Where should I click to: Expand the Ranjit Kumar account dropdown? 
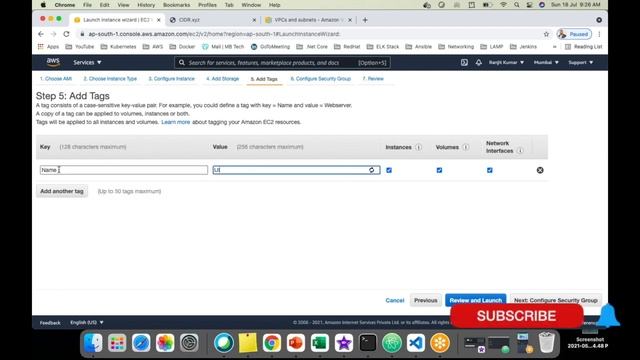tap(506, 62)
